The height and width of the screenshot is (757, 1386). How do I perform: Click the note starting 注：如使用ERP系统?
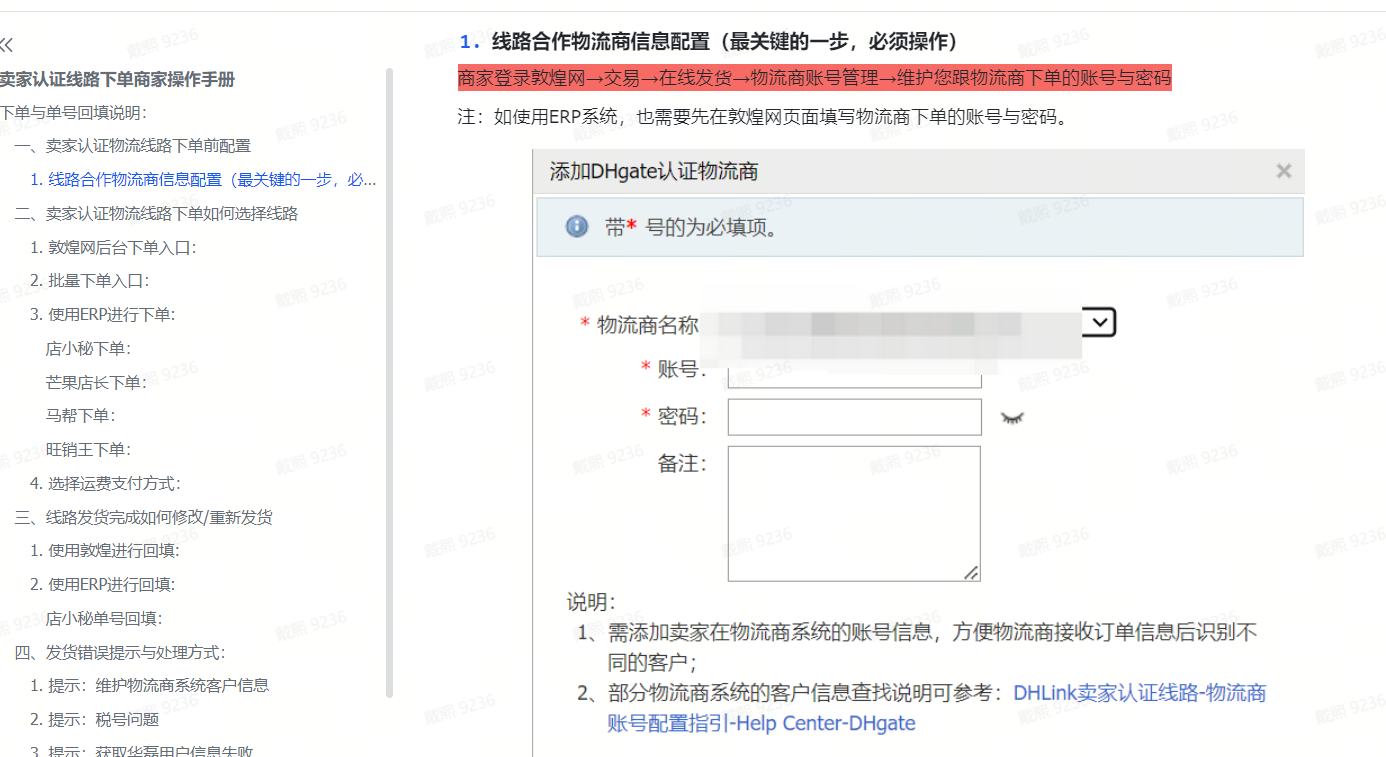[763, 117]
